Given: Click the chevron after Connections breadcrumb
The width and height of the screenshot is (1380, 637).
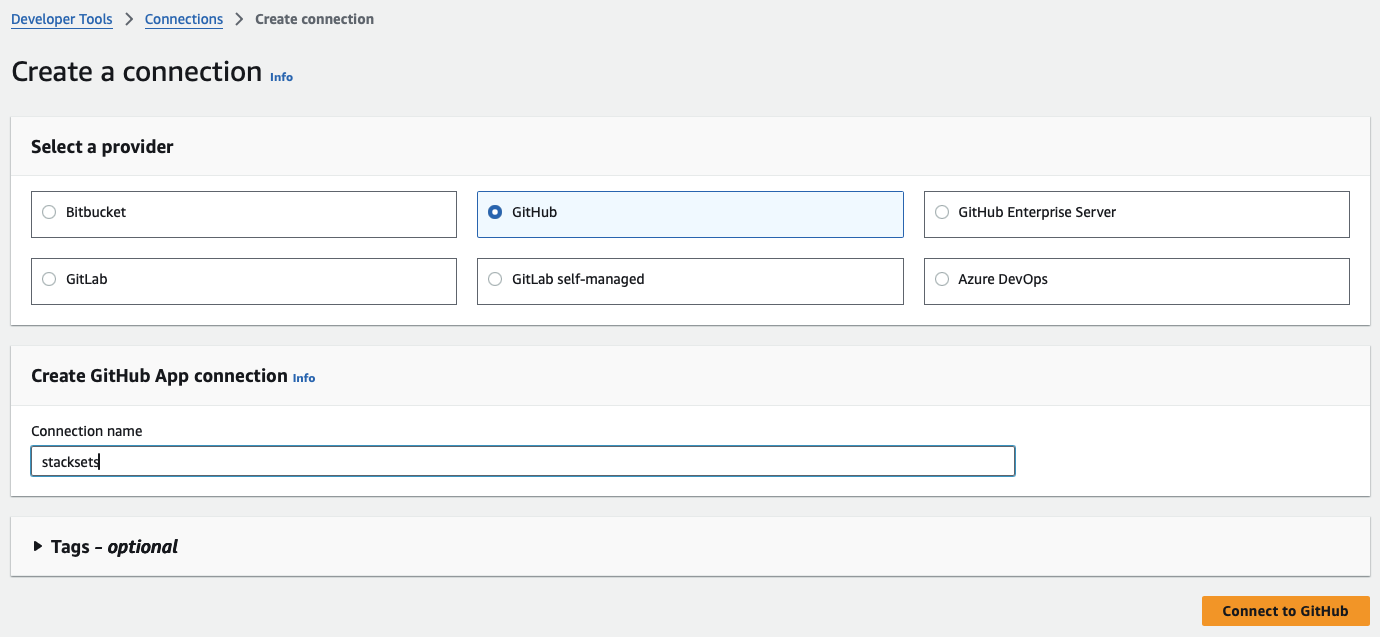Looking at the screenshot, I should coord(239,19).
